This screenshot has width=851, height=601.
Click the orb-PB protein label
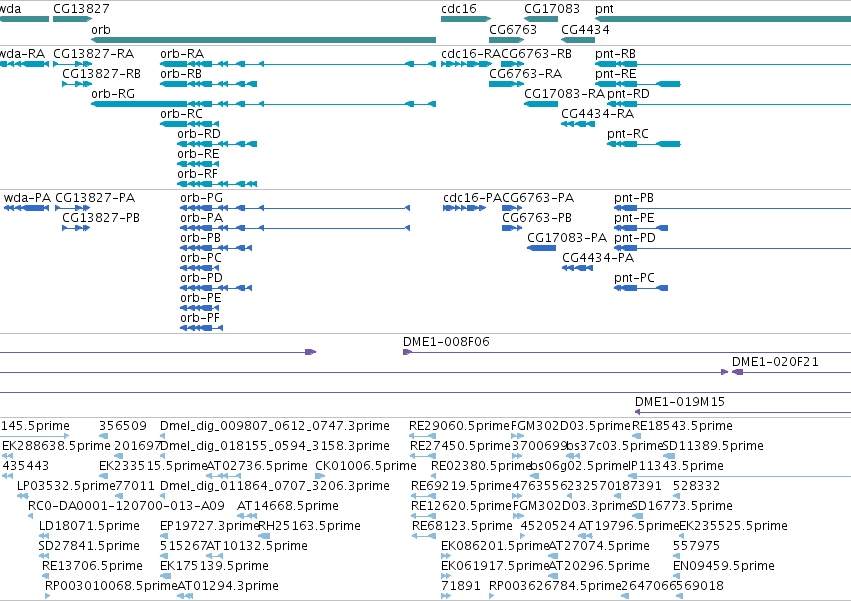(x=200, y=238)
